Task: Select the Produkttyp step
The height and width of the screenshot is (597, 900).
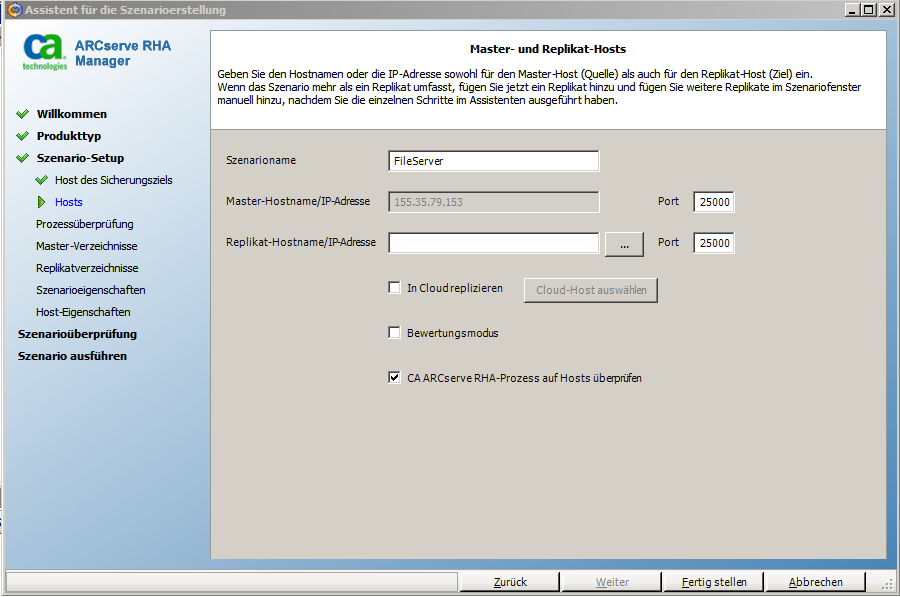Action: 69,136
